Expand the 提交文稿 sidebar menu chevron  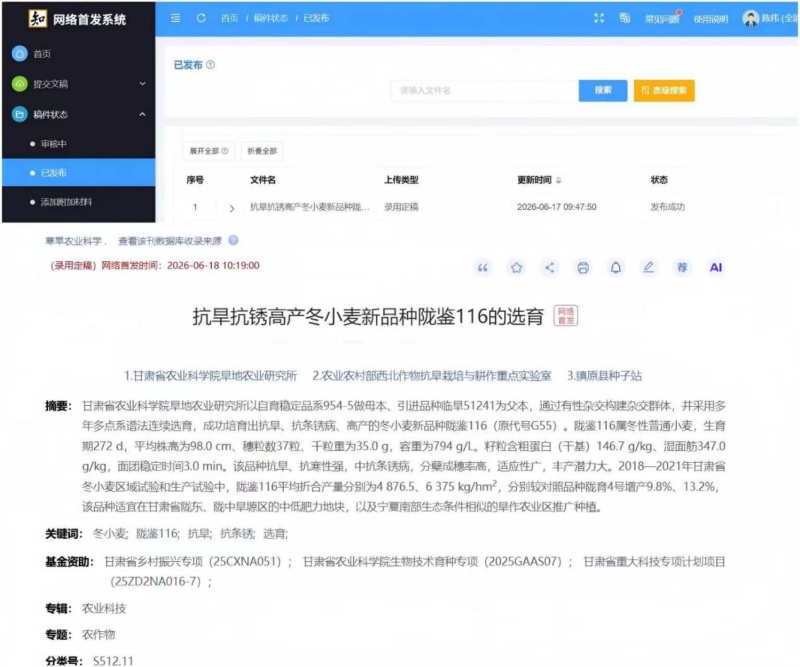coord(143,84)
